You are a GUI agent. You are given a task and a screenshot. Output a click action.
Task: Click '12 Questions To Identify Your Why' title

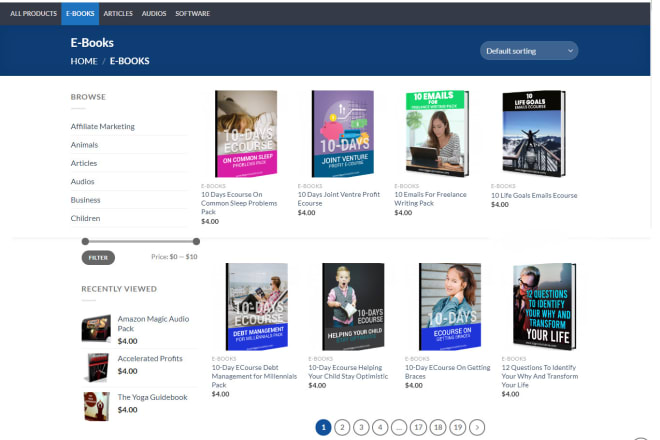540,376
